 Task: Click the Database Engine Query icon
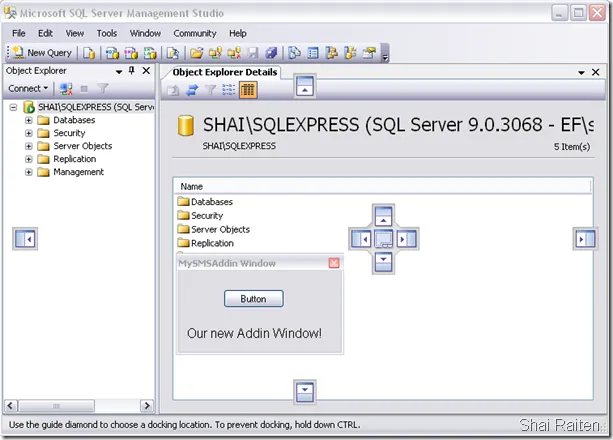tap(89, 53)
